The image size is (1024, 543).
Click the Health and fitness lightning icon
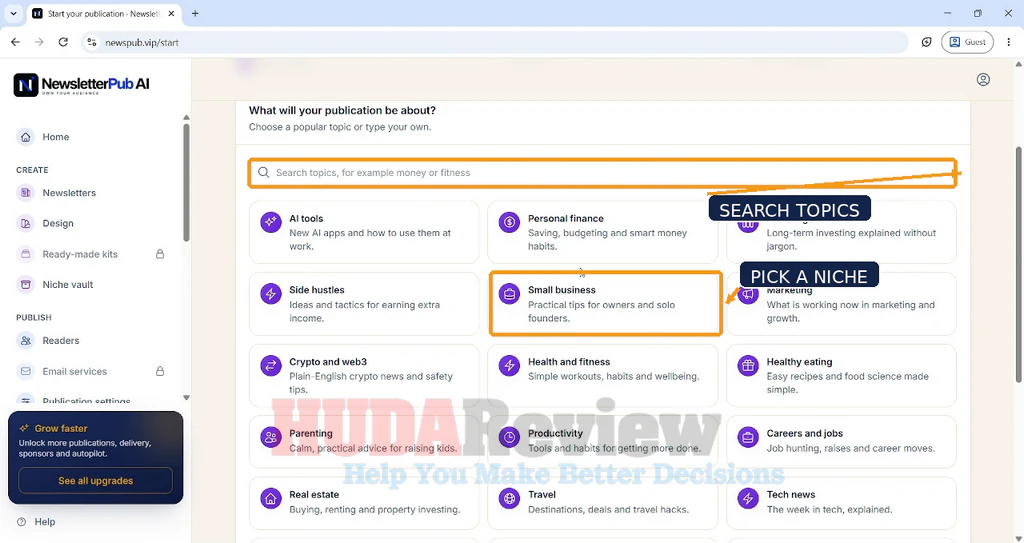509,365
